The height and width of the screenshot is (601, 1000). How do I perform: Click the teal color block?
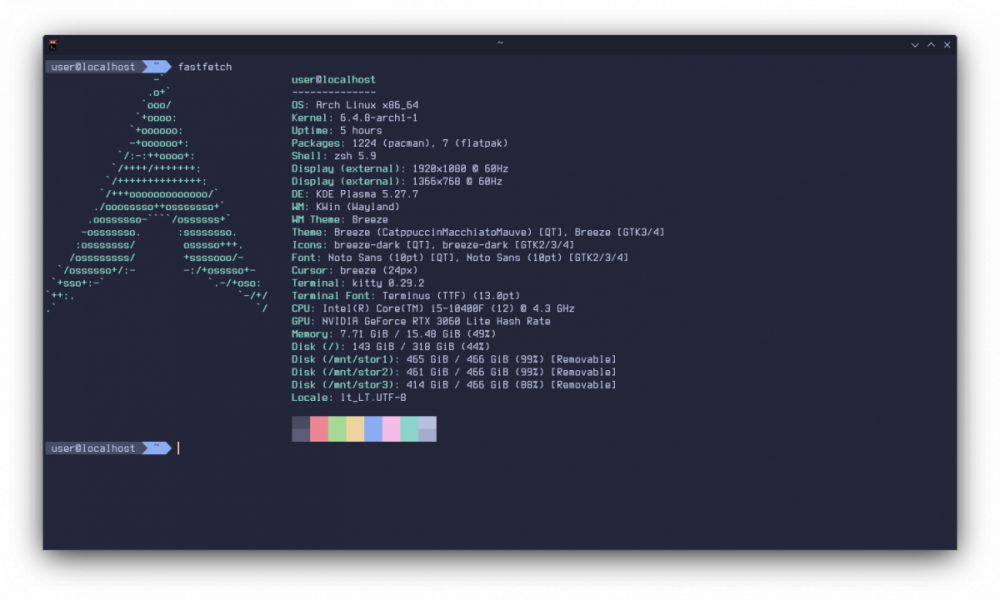(x=409, y=429)
